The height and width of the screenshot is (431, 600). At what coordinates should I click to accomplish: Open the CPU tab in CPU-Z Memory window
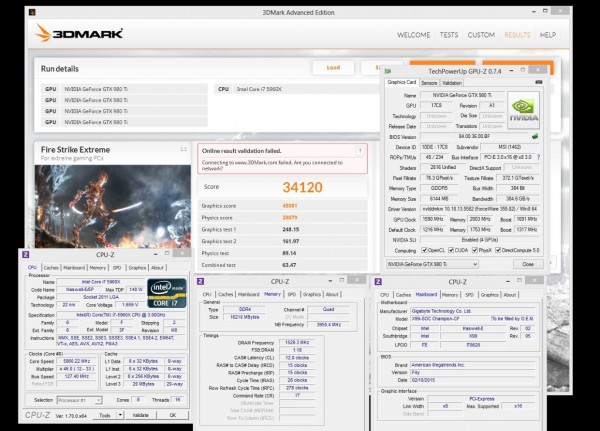click(207, 294)
